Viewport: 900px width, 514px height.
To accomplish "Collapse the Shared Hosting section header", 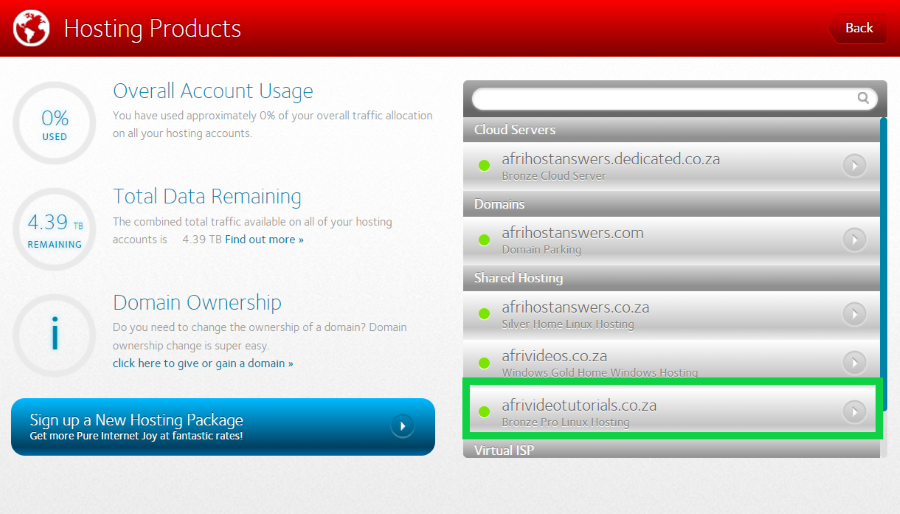I will click(670, 278).
